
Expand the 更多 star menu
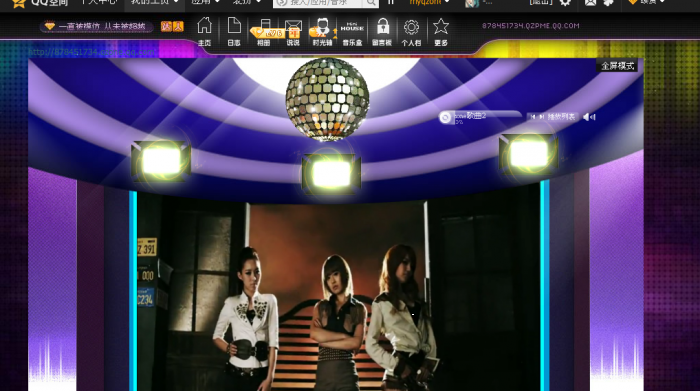441,31
